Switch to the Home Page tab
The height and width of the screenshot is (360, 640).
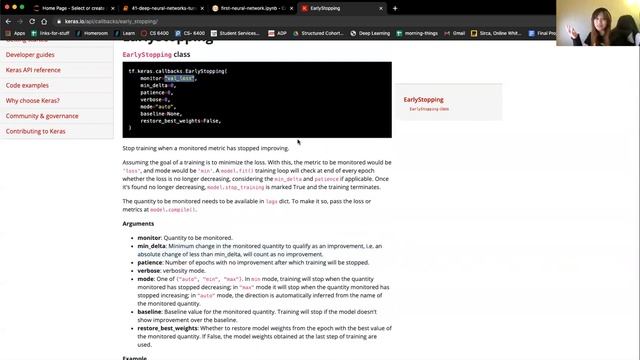73,8
